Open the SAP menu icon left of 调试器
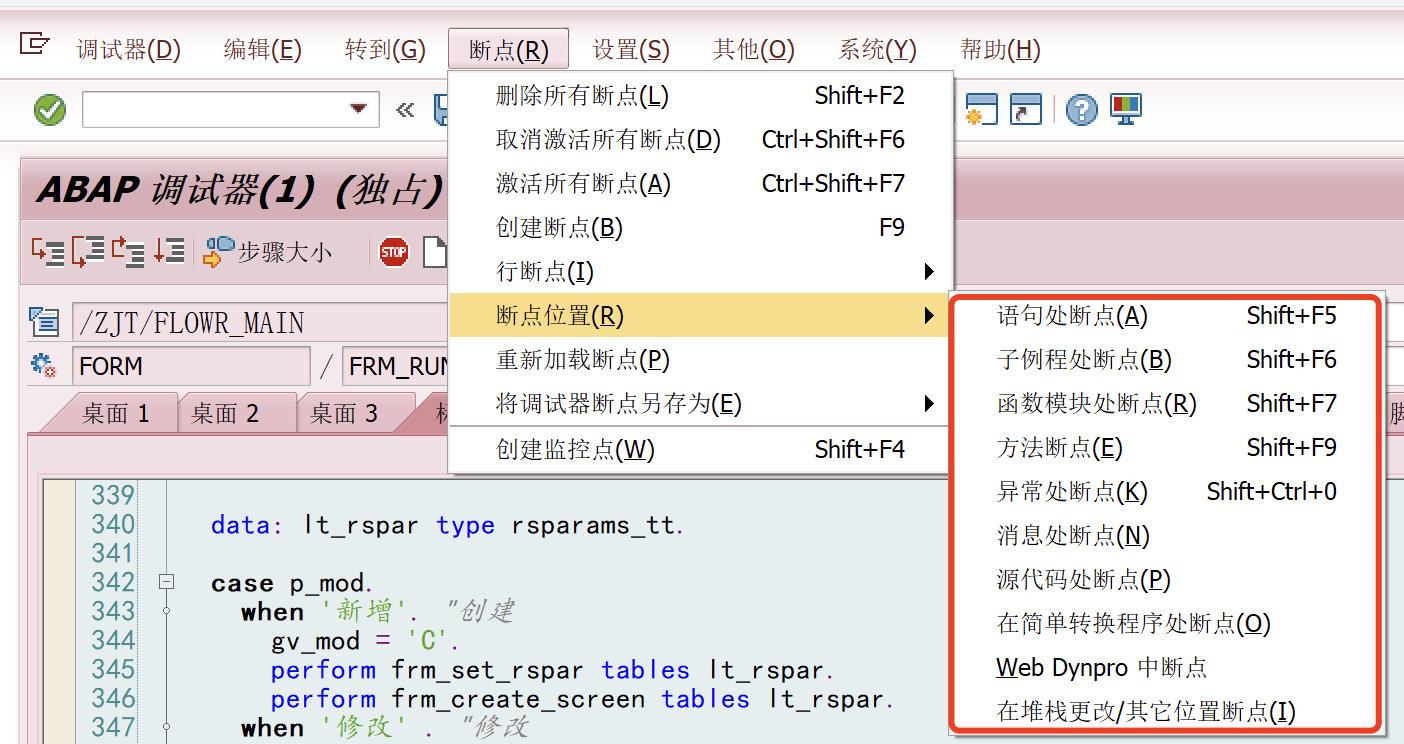The height and width of the screenshot is (744, 1404). pos(35,43)
